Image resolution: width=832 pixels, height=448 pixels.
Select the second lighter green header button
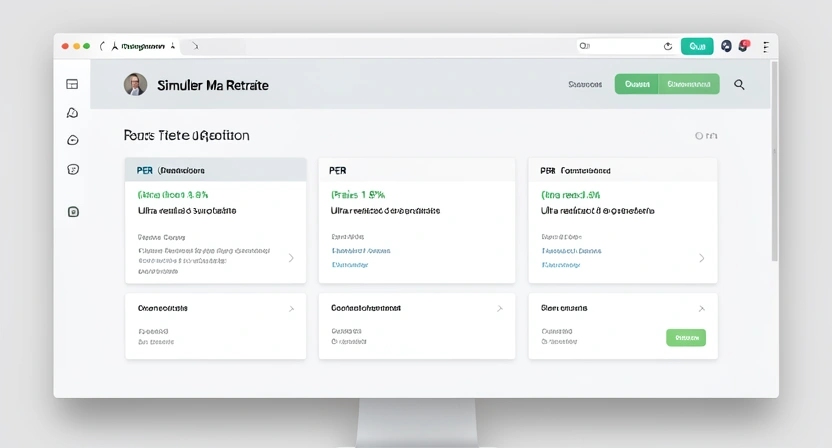(x=689, y=84)
